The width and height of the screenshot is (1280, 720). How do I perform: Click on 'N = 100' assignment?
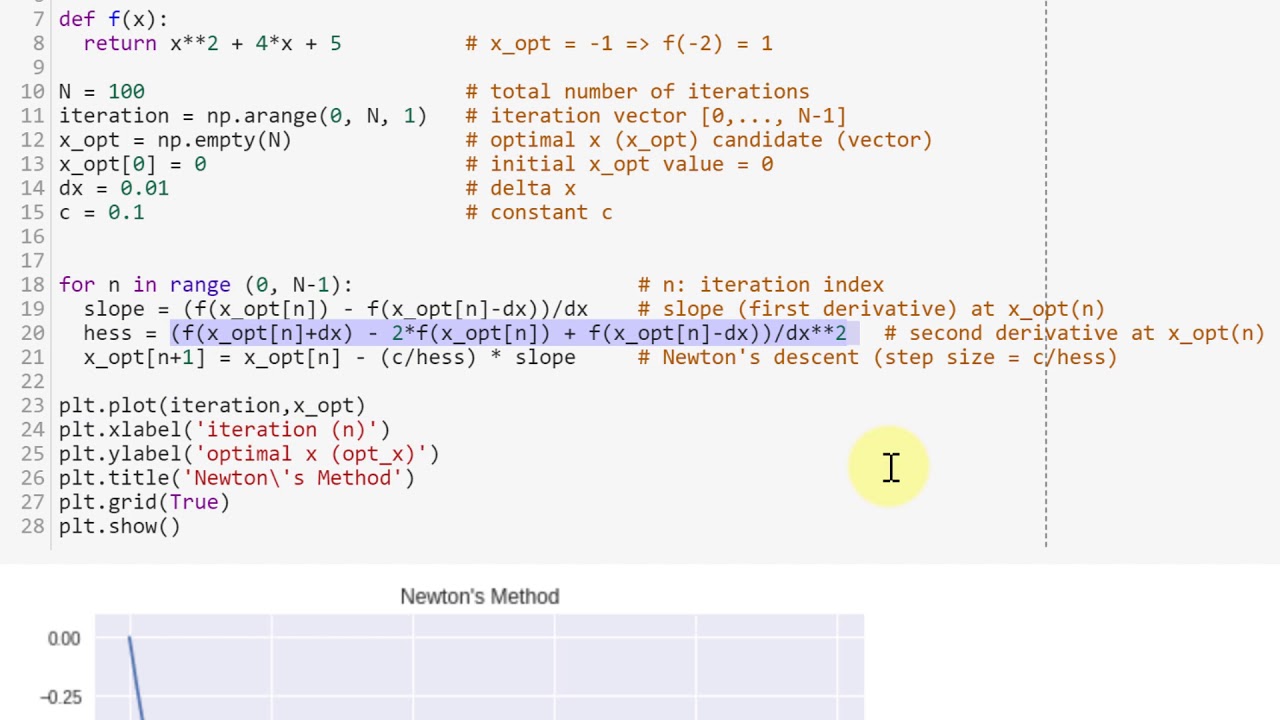[101, 91]
